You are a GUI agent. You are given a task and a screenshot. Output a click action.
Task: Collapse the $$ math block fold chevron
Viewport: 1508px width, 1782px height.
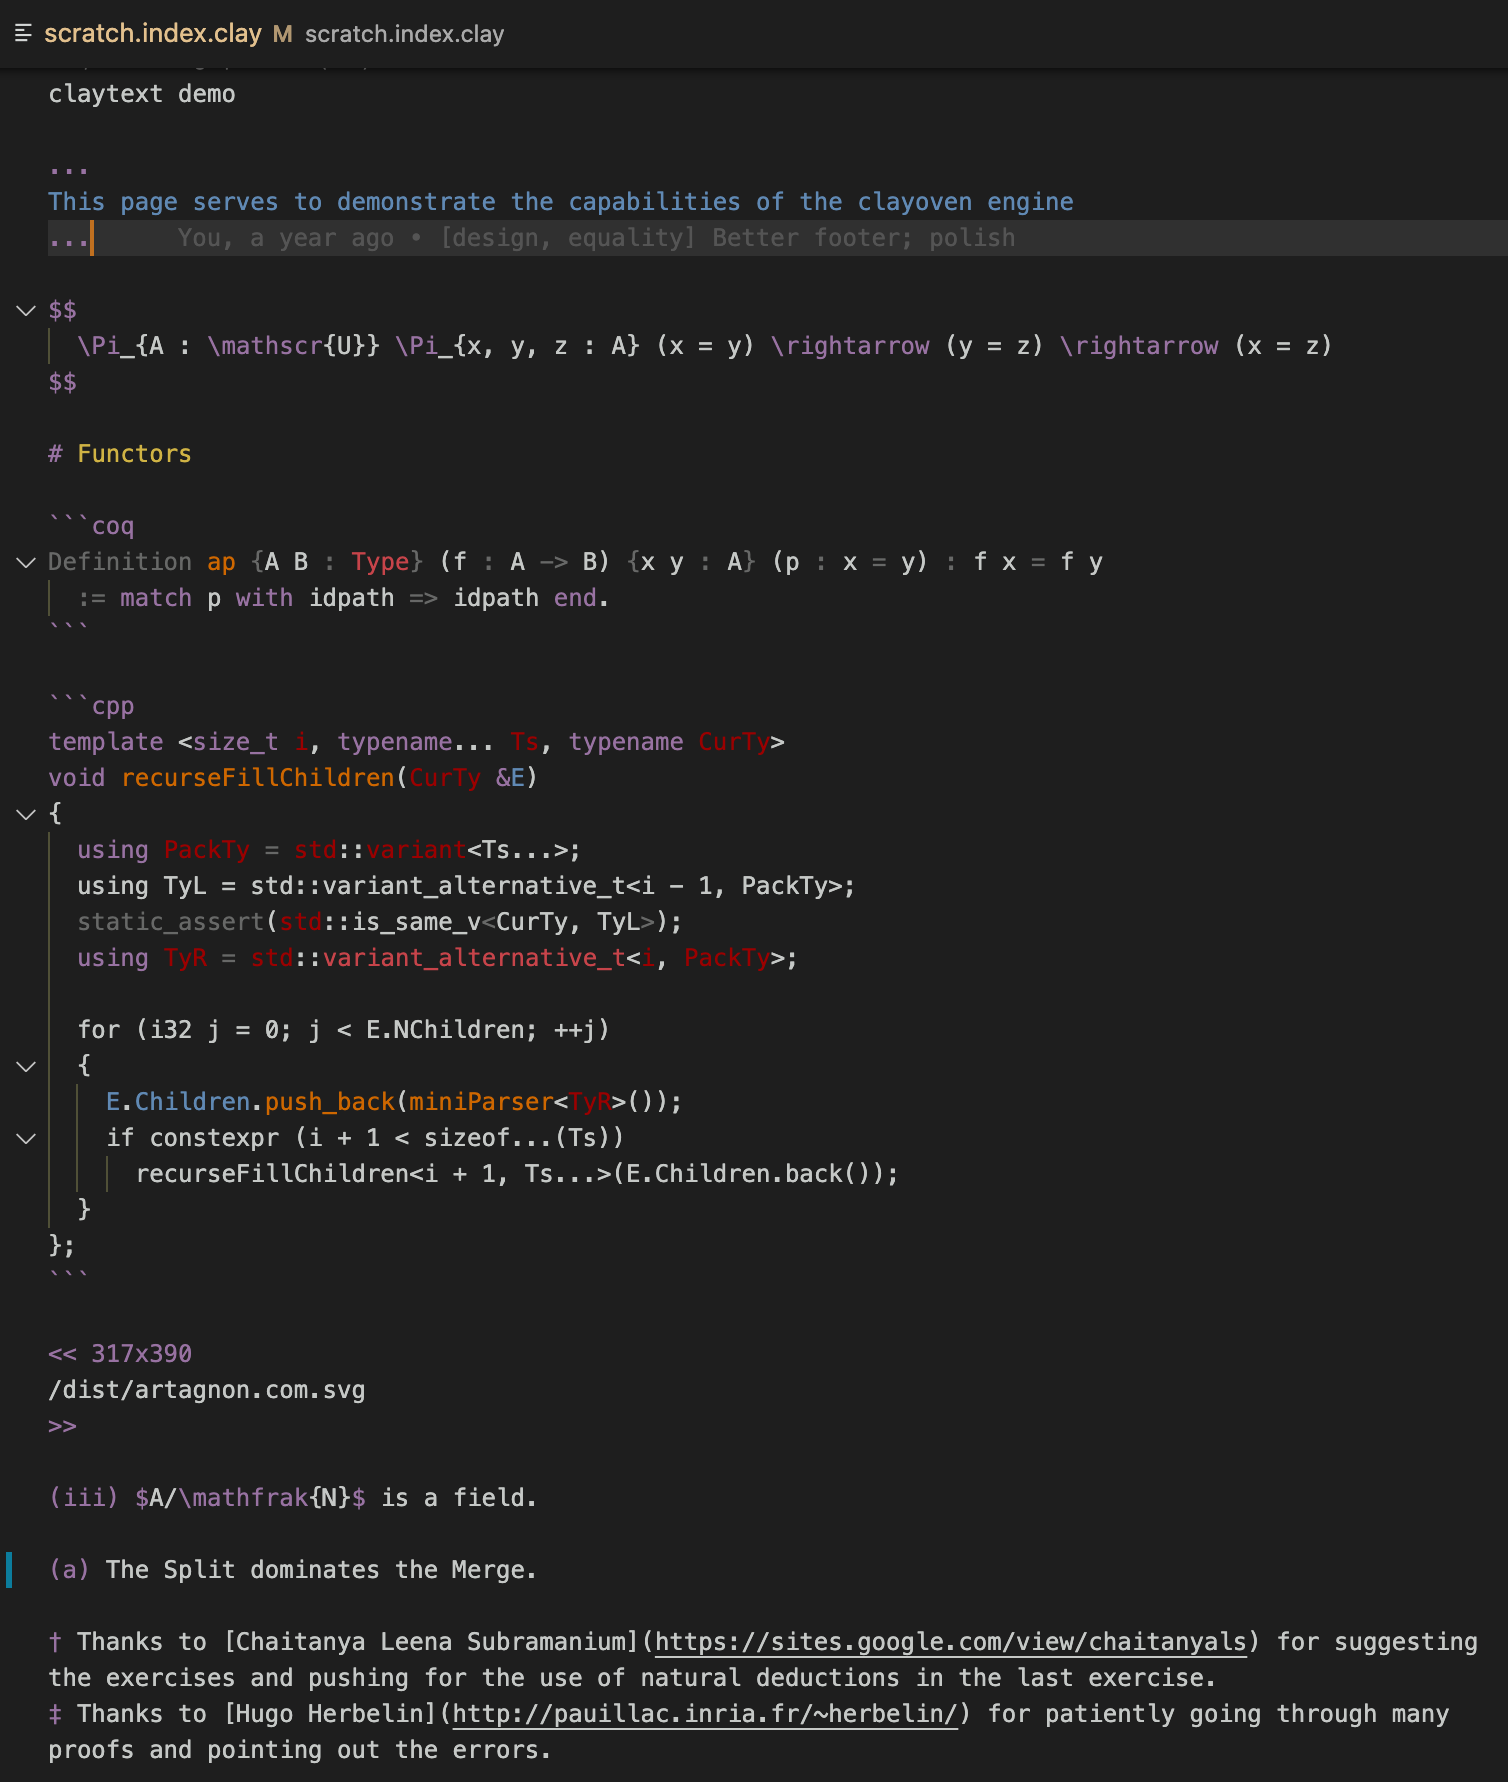(x=26, y=310)
